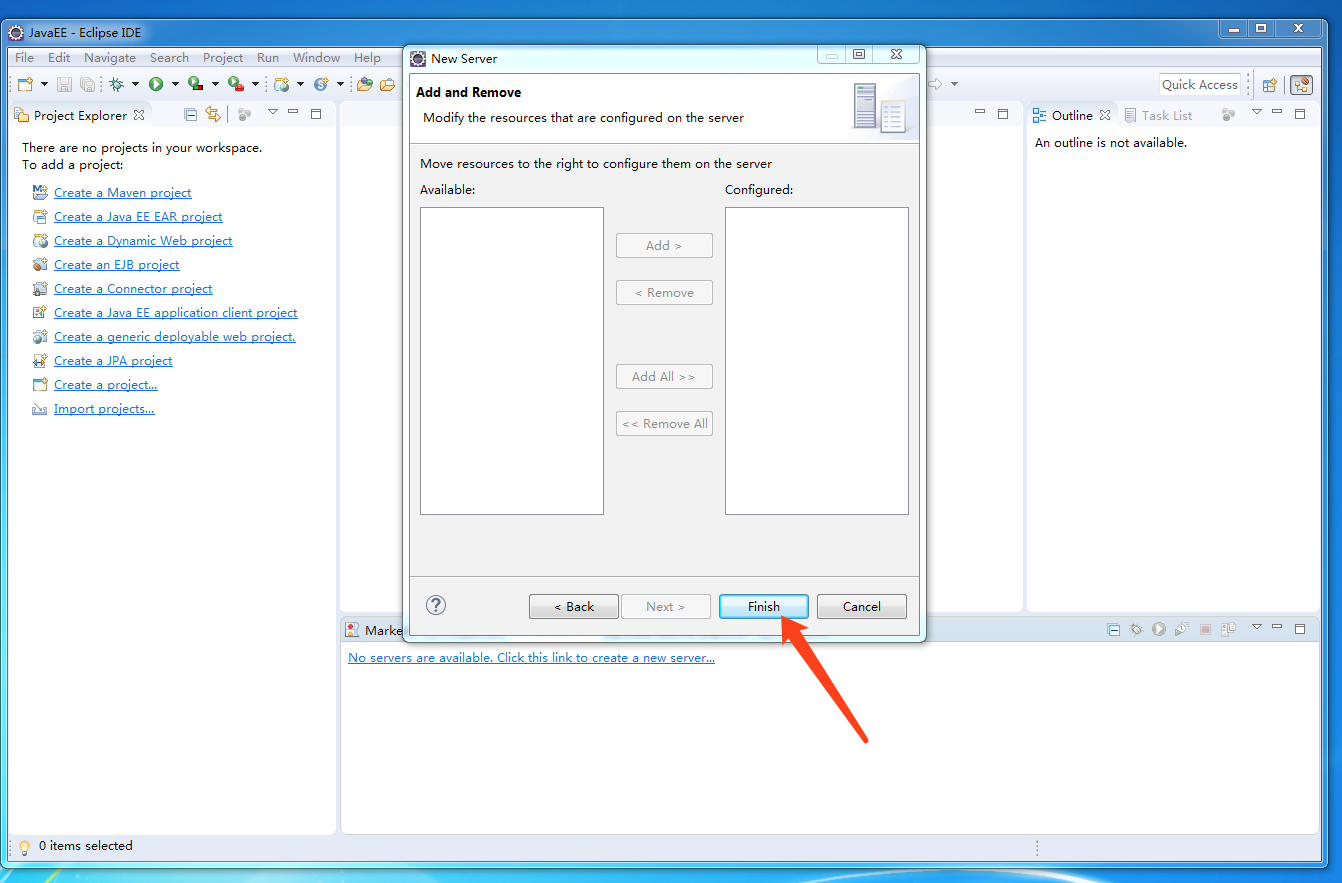1342x883 pixels.
Task: Select the Java EE perspective button
Action: (1301, 85)
